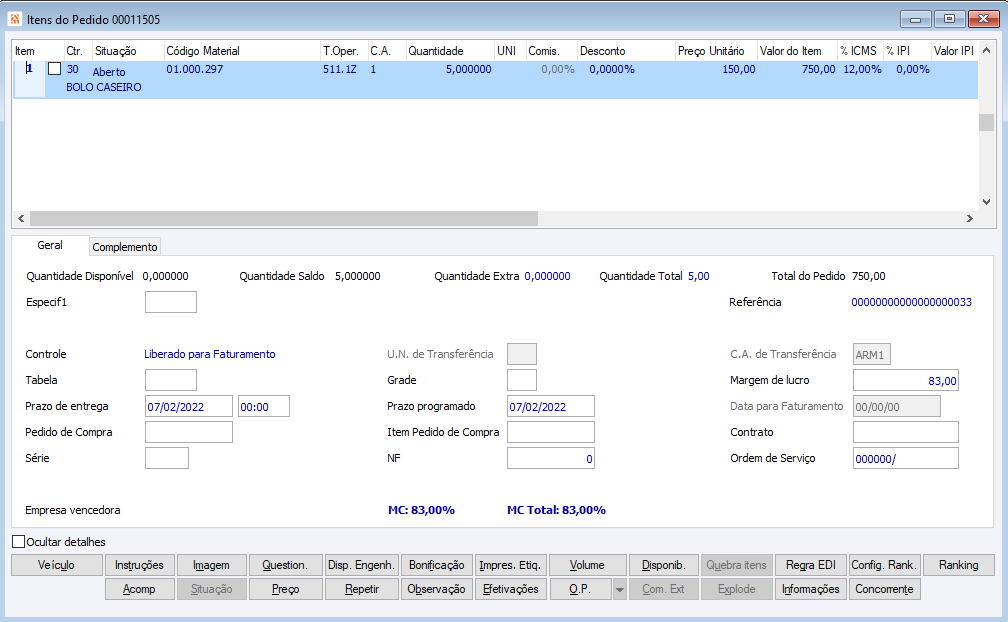
Task: Click the Config. Rank. button
Action: click(884, 565)
